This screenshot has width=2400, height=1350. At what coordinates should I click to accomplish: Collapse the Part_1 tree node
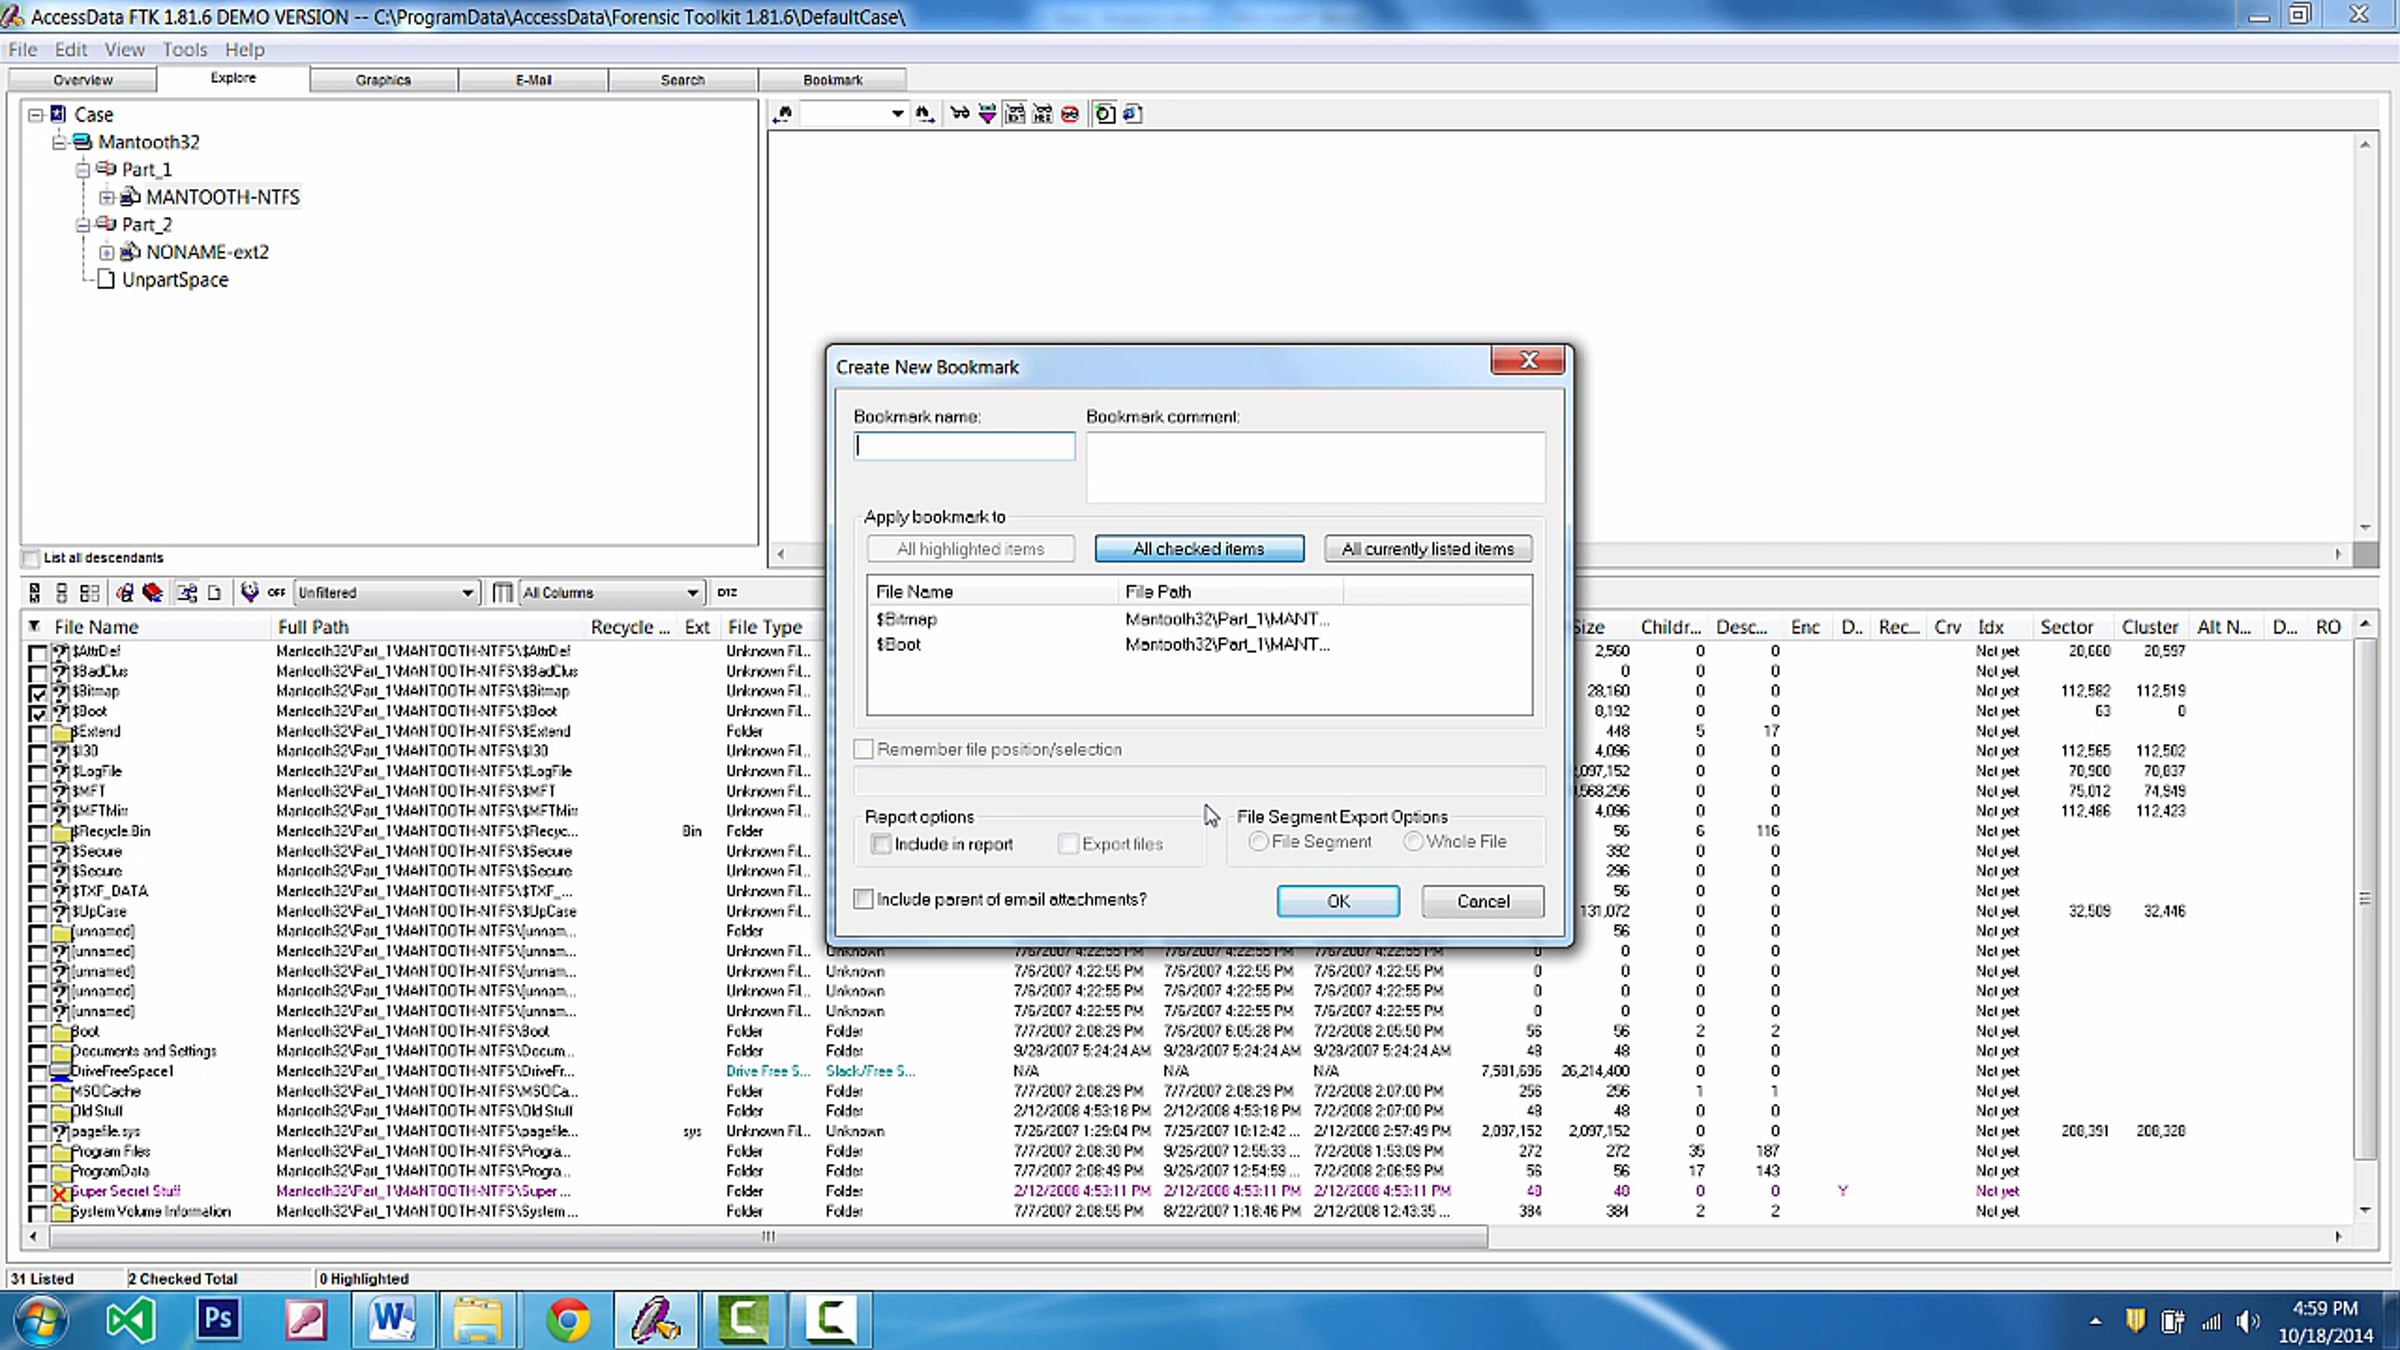coord(83,170)
